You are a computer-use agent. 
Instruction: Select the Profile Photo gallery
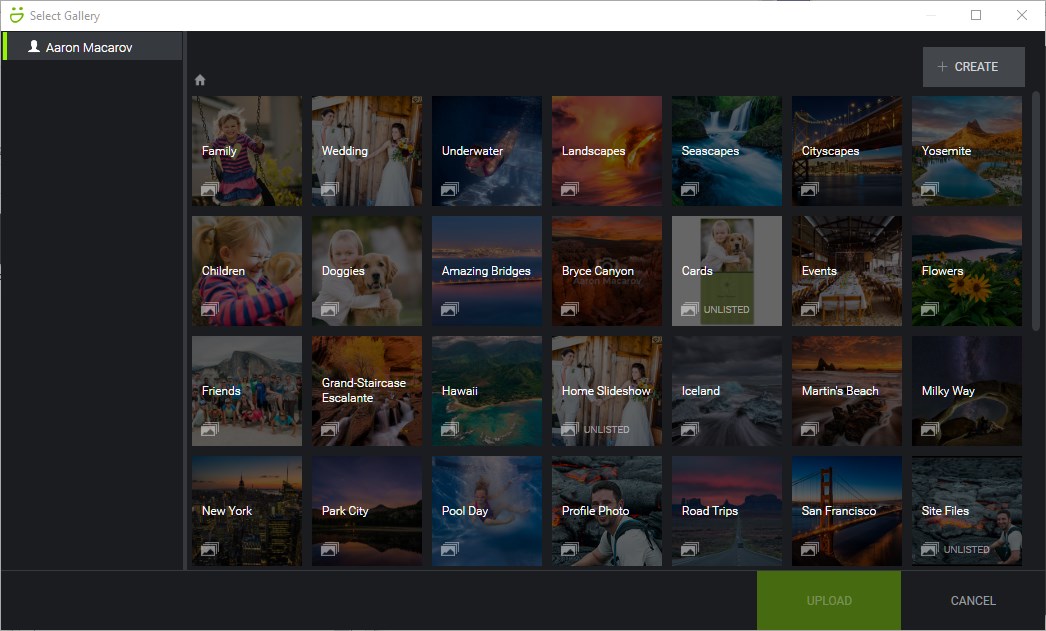(x=607, y=511)
